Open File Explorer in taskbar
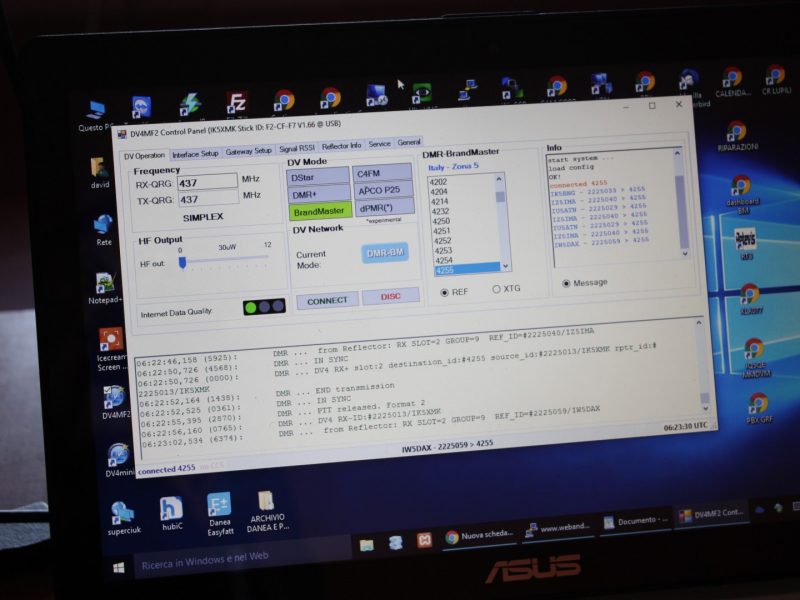Screen dimensions: 800x600 coord(366,545)
